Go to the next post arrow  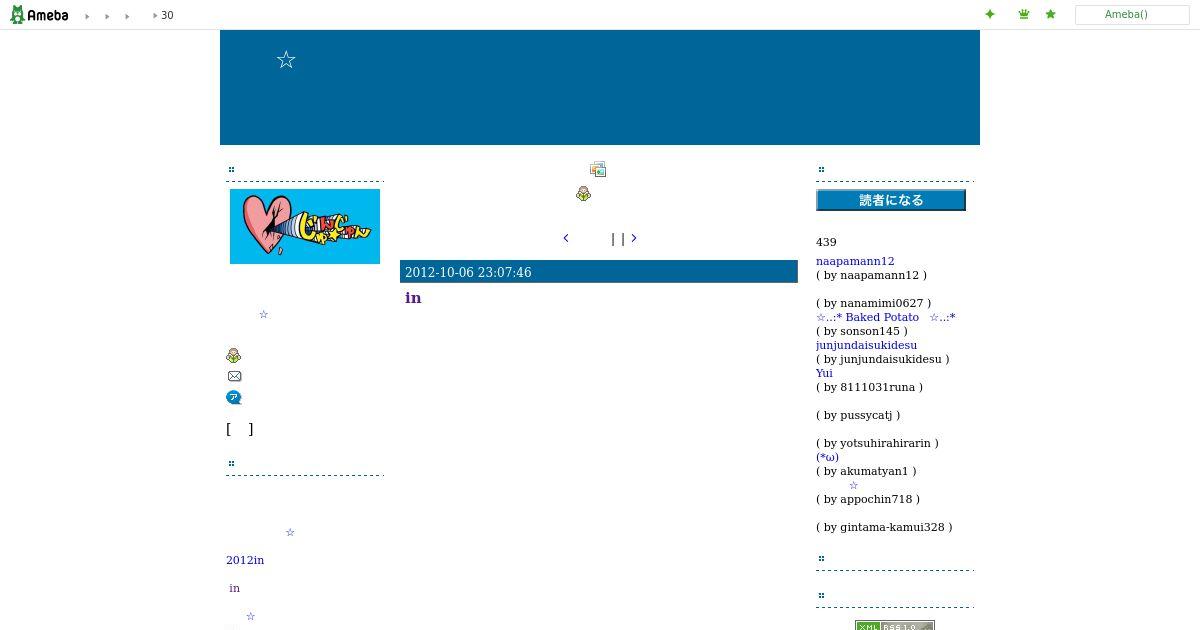coord(634,238)
